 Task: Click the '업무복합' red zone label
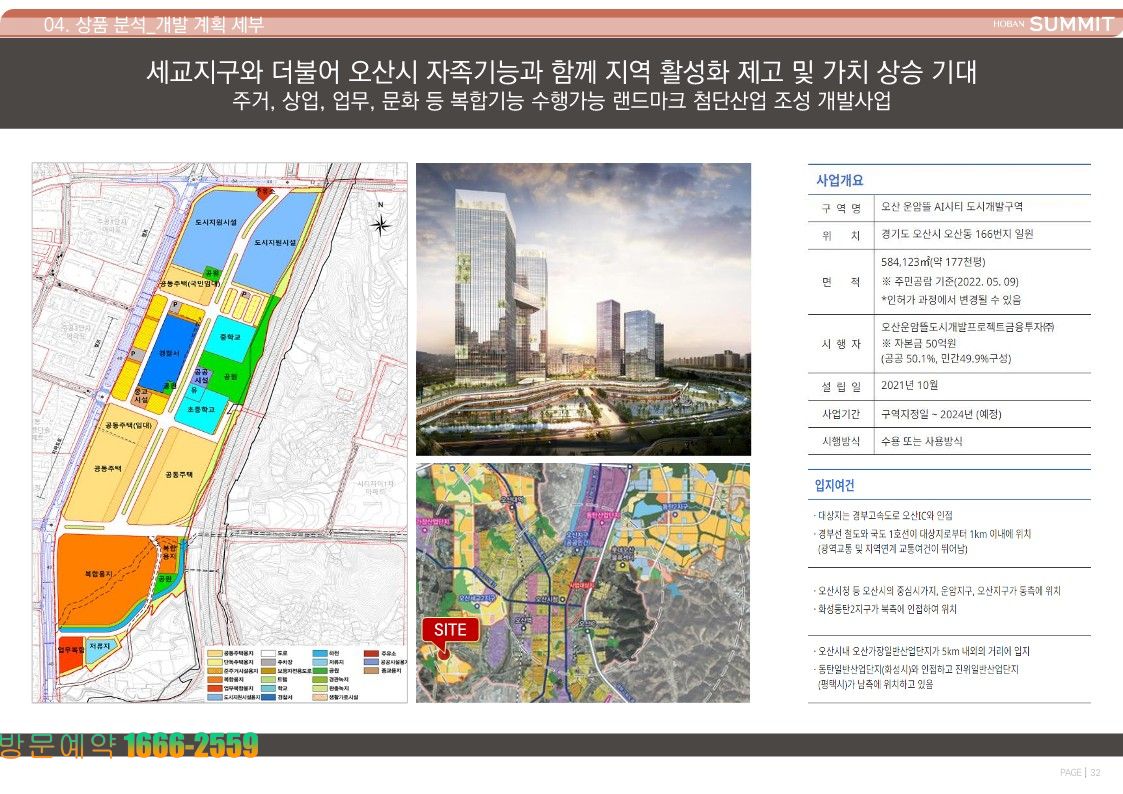pyautogui.click(x=71, y=649)
